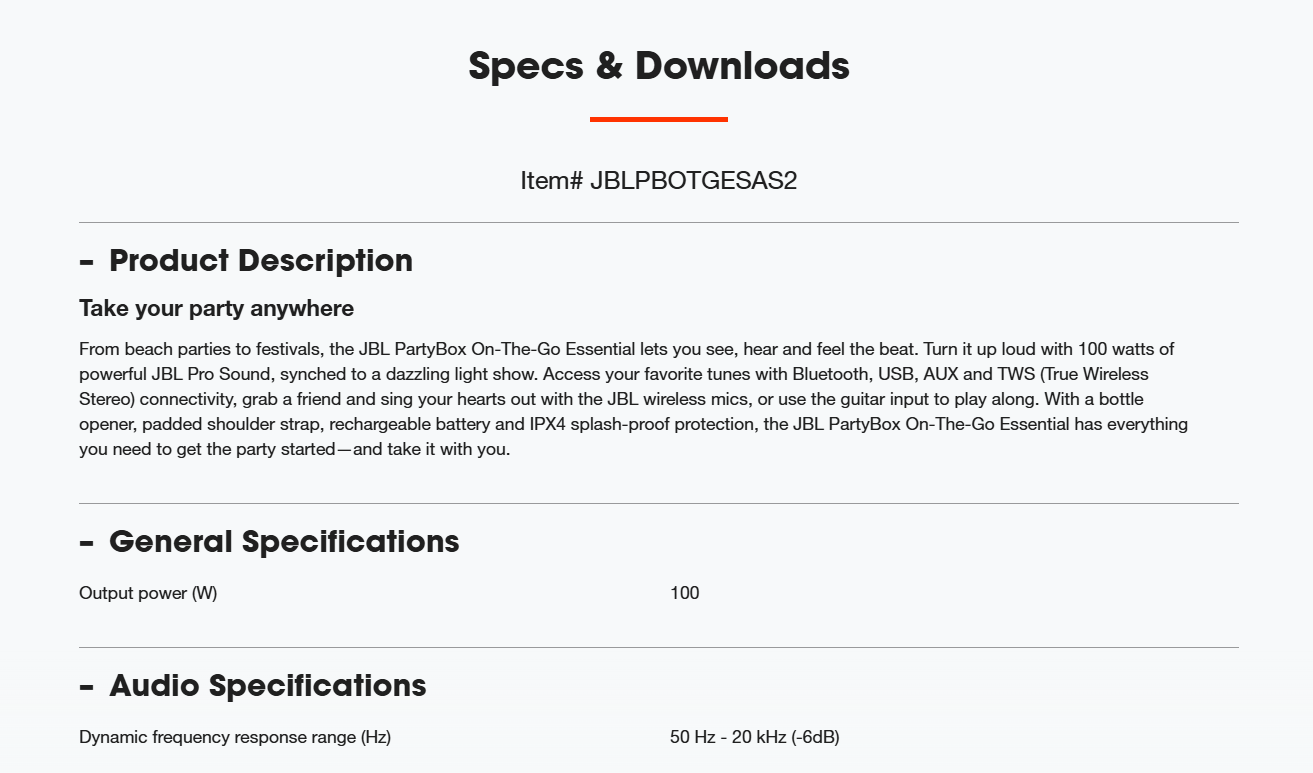Click the divider line above Product Description
This screenshot has height=773, width=1313.
tap(658, 222)
